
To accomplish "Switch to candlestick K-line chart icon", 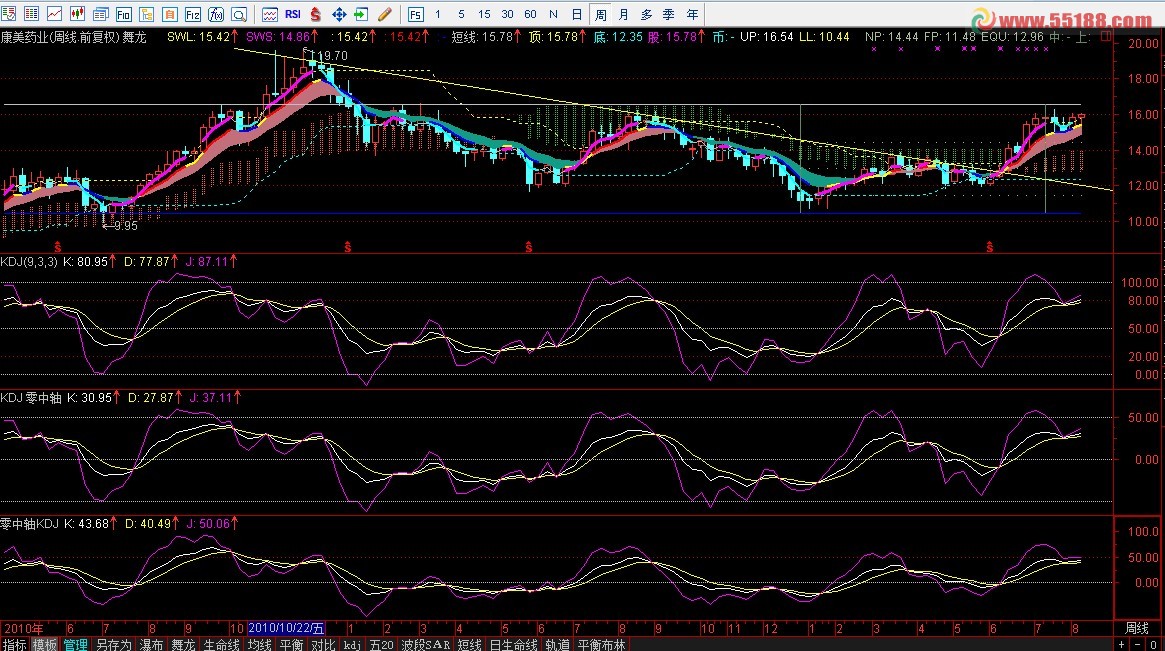I will click(77, 13).
